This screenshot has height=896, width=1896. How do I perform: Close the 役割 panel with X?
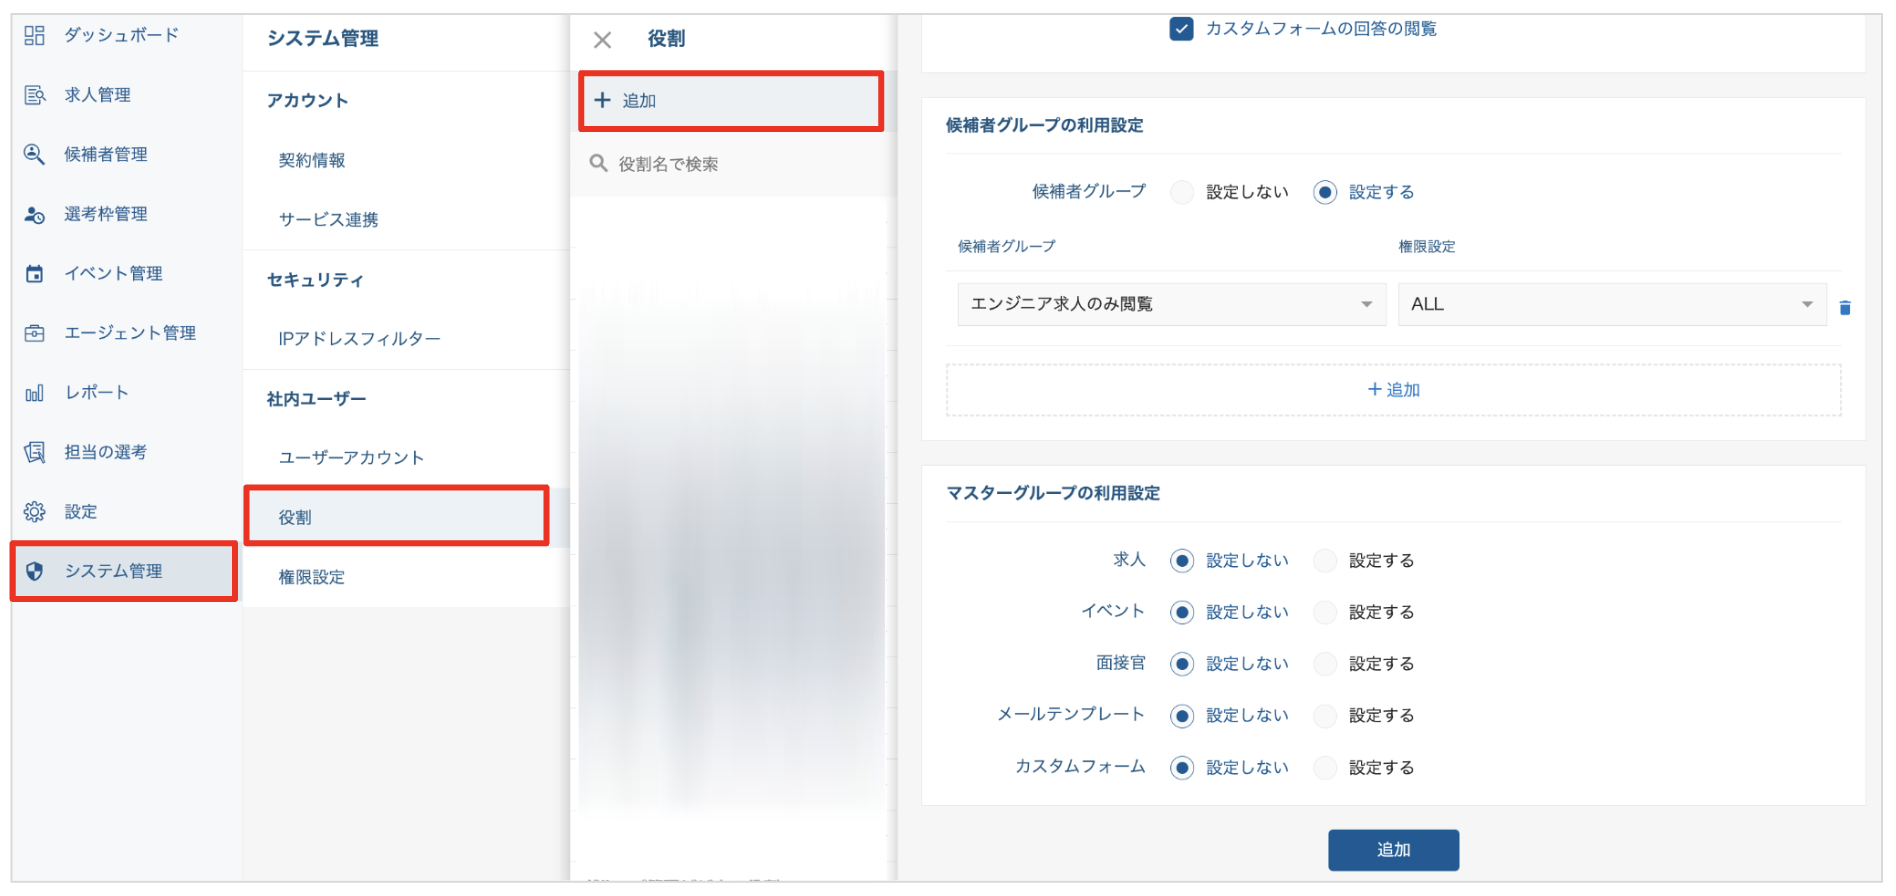click(x=602, y=40)
